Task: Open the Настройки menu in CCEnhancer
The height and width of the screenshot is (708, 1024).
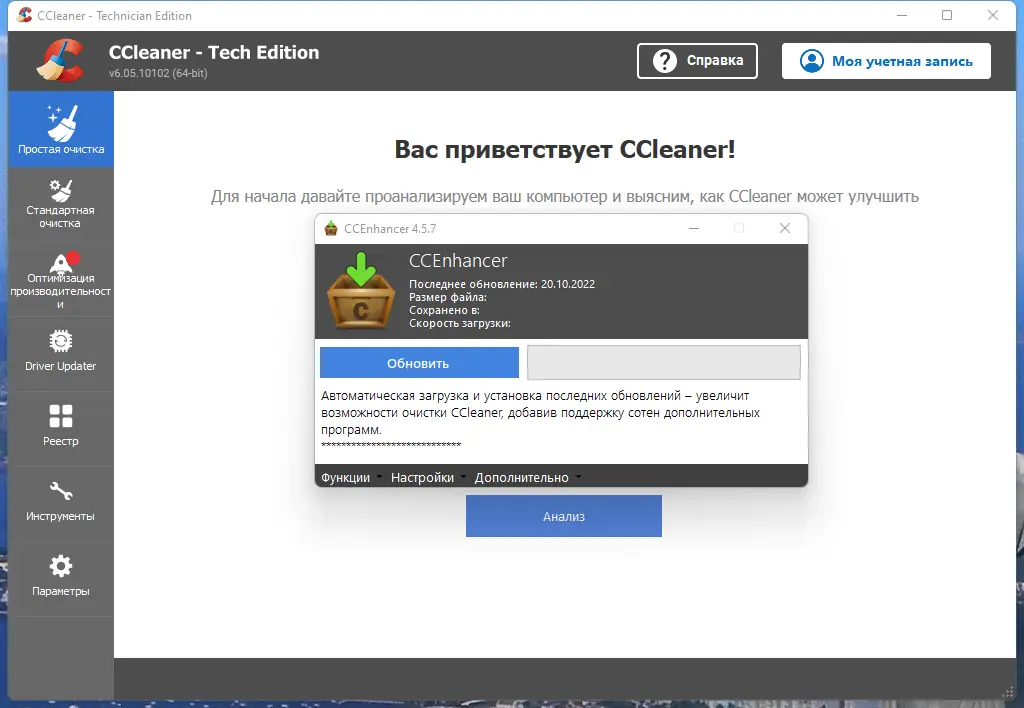Action: coord(428,477)
